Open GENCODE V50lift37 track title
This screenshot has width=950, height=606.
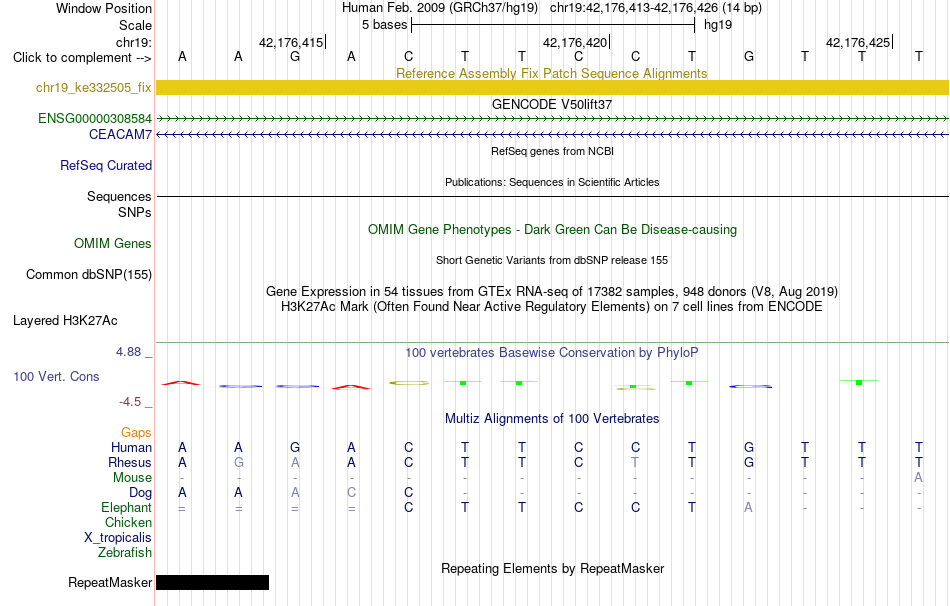pos(551,104)
